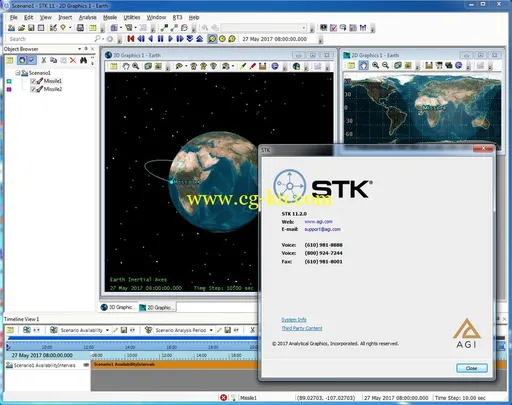Click the Close button in STK dialog

pyautogui.click(x=472, y=368)
